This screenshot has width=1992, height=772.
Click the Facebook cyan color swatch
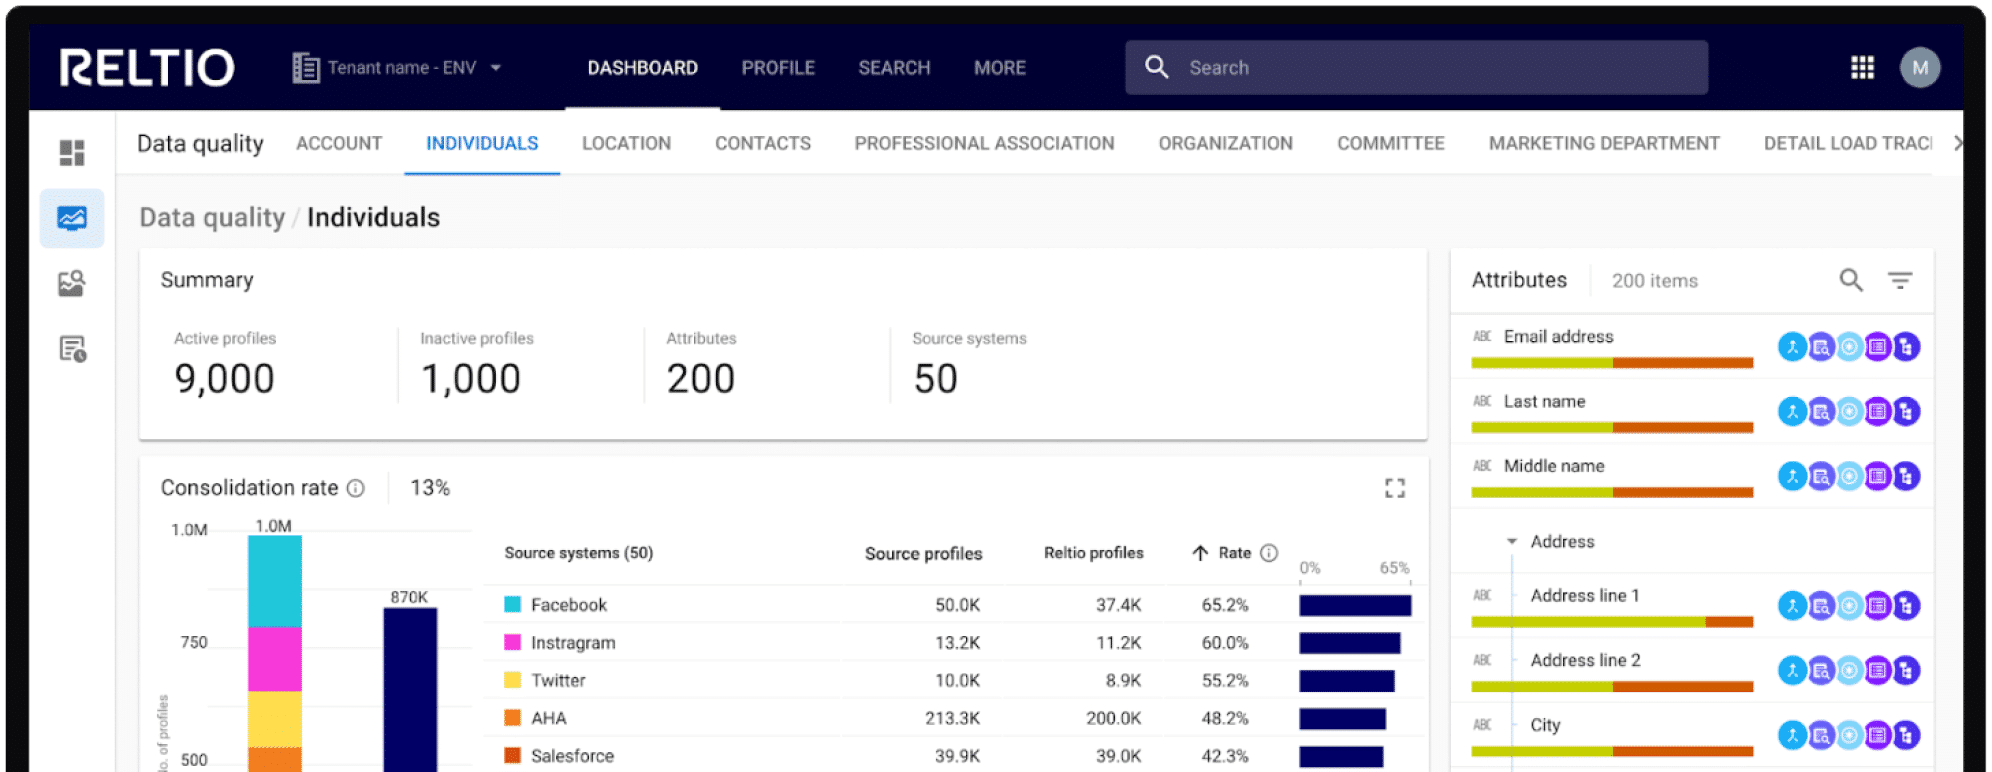pyautogui.click(x=513, y=605)
